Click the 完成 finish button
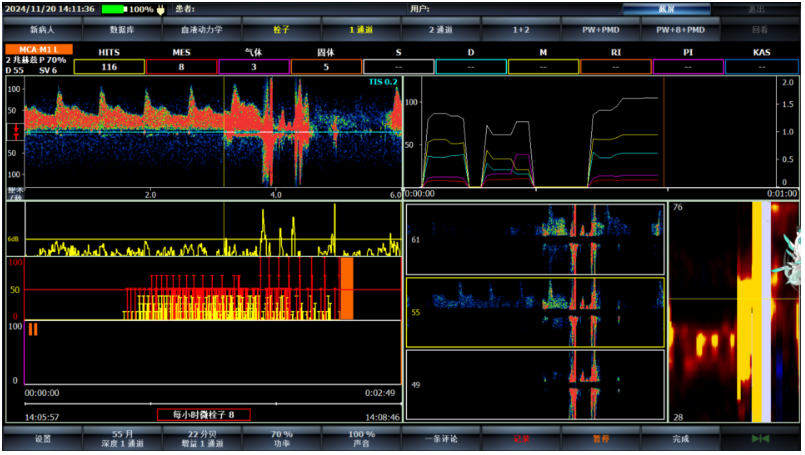 680,439
